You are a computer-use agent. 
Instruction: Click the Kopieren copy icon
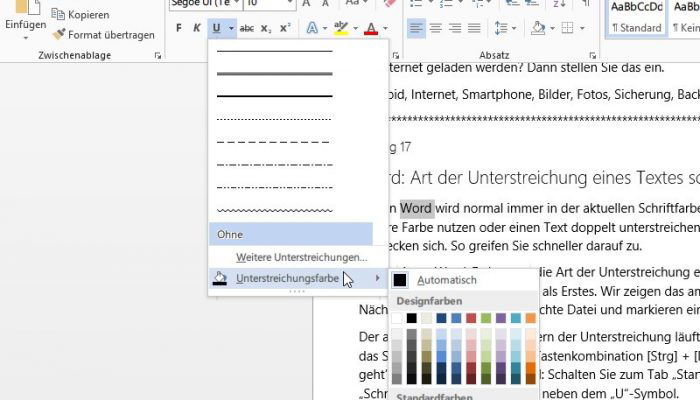click(x=58, y=14)
